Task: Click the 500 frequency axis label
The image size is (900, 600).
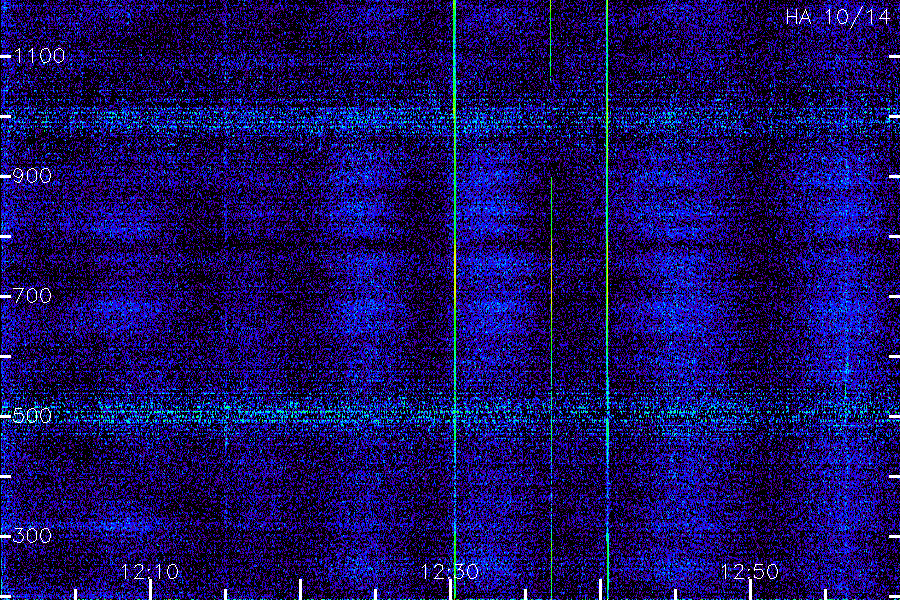Action: pyautogui.click(x=32, y=416)
